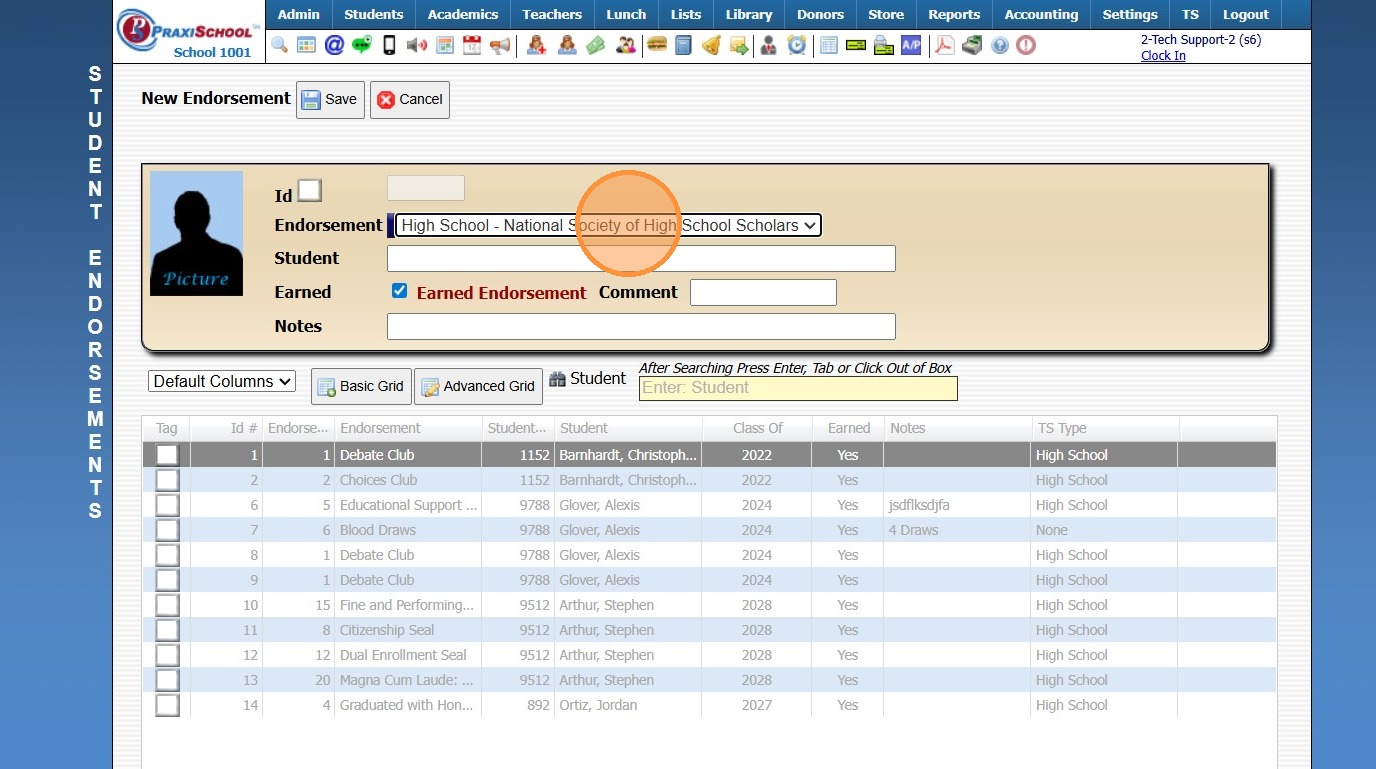Click the golden bell icon
Viewport: 1376px width, 769px height.
coord(711,45)
